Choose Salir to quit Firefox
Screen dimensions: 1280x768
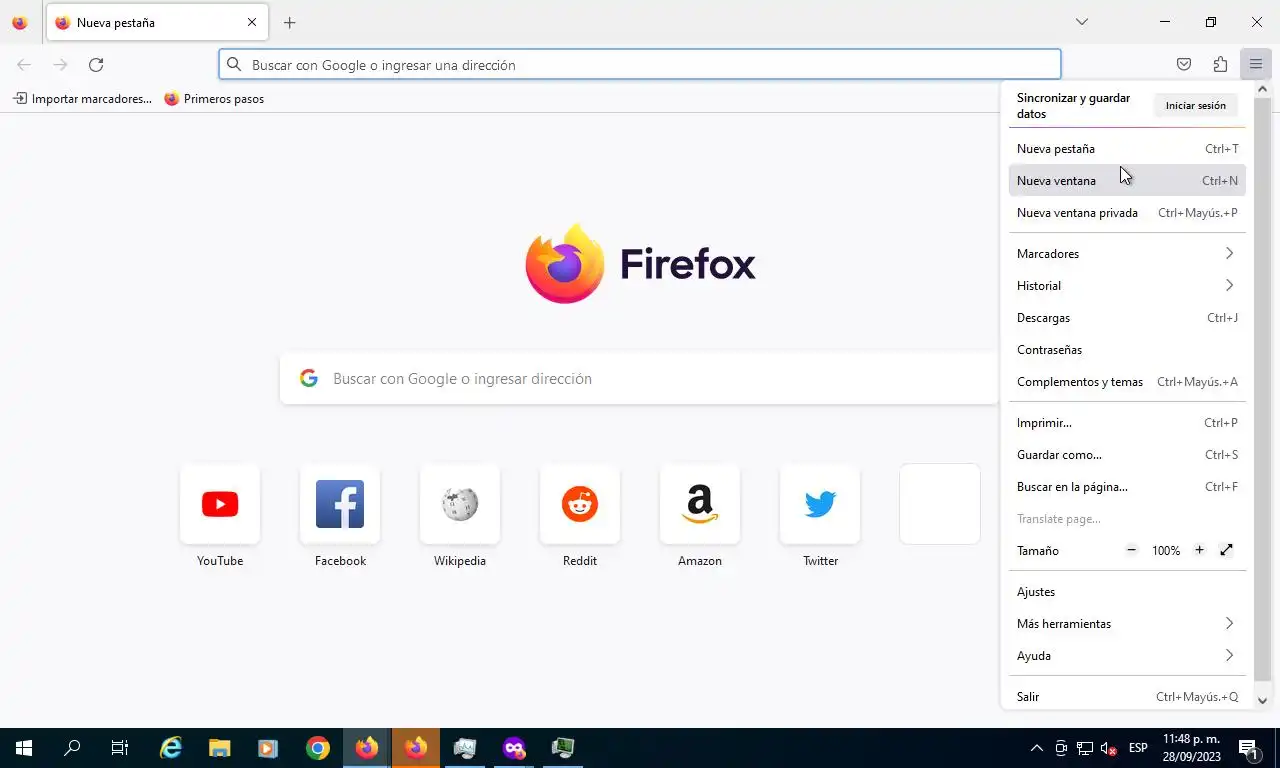pyautogui.click(x=1127, y=697)
